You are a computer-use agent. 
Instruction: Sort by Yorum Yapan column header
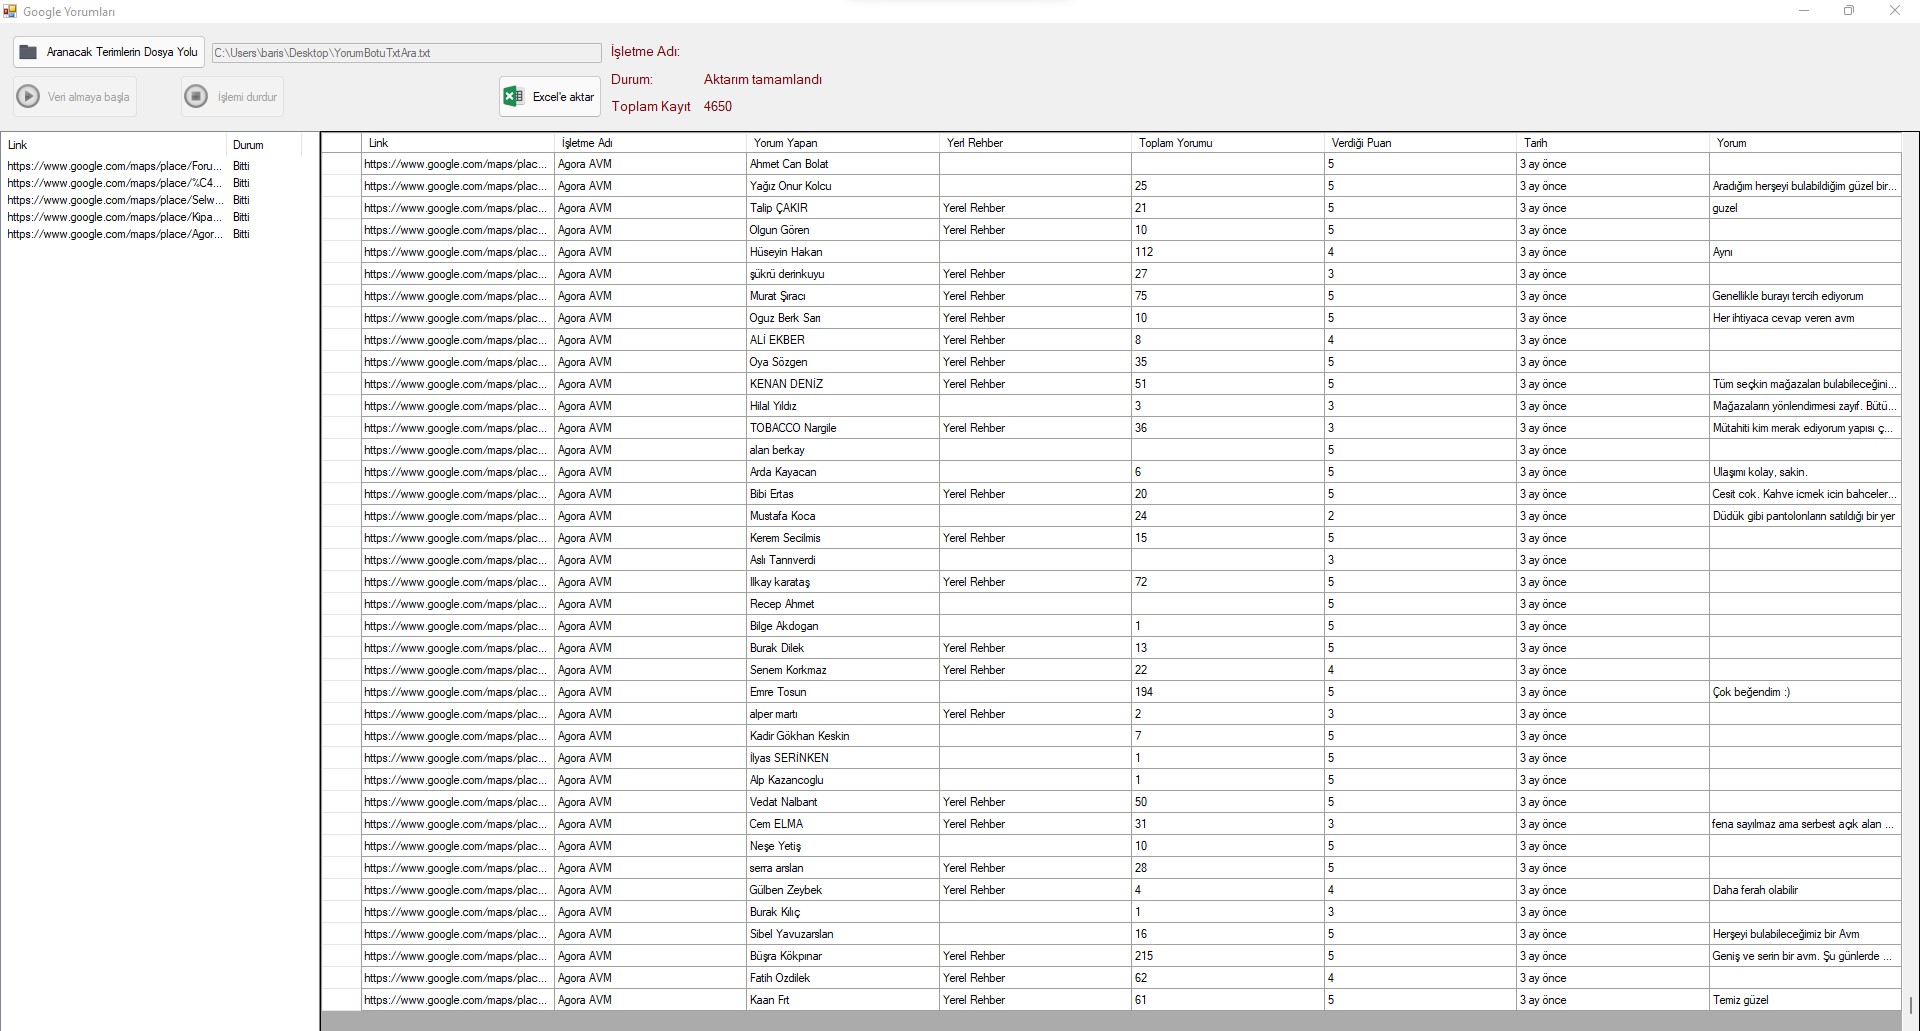[843, 143]
